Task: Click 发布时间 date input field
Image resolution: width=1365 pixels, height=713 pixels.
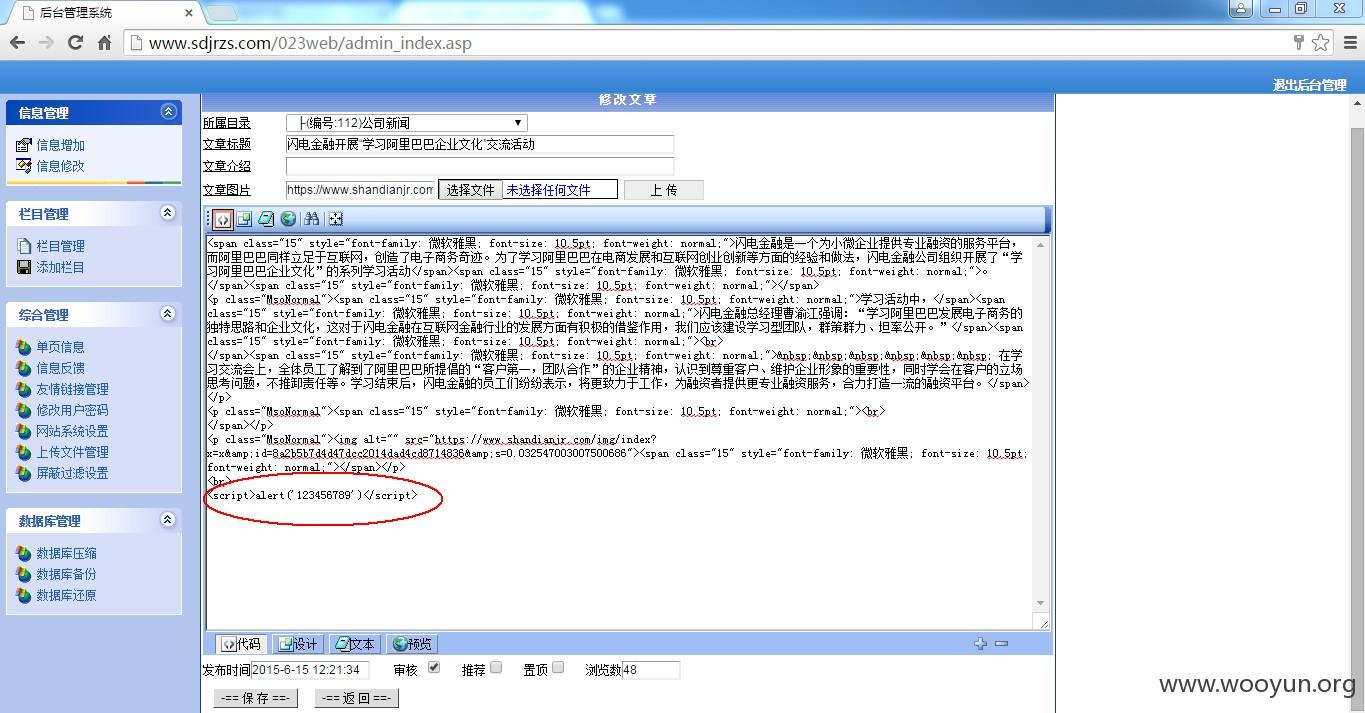Action: 311,670
